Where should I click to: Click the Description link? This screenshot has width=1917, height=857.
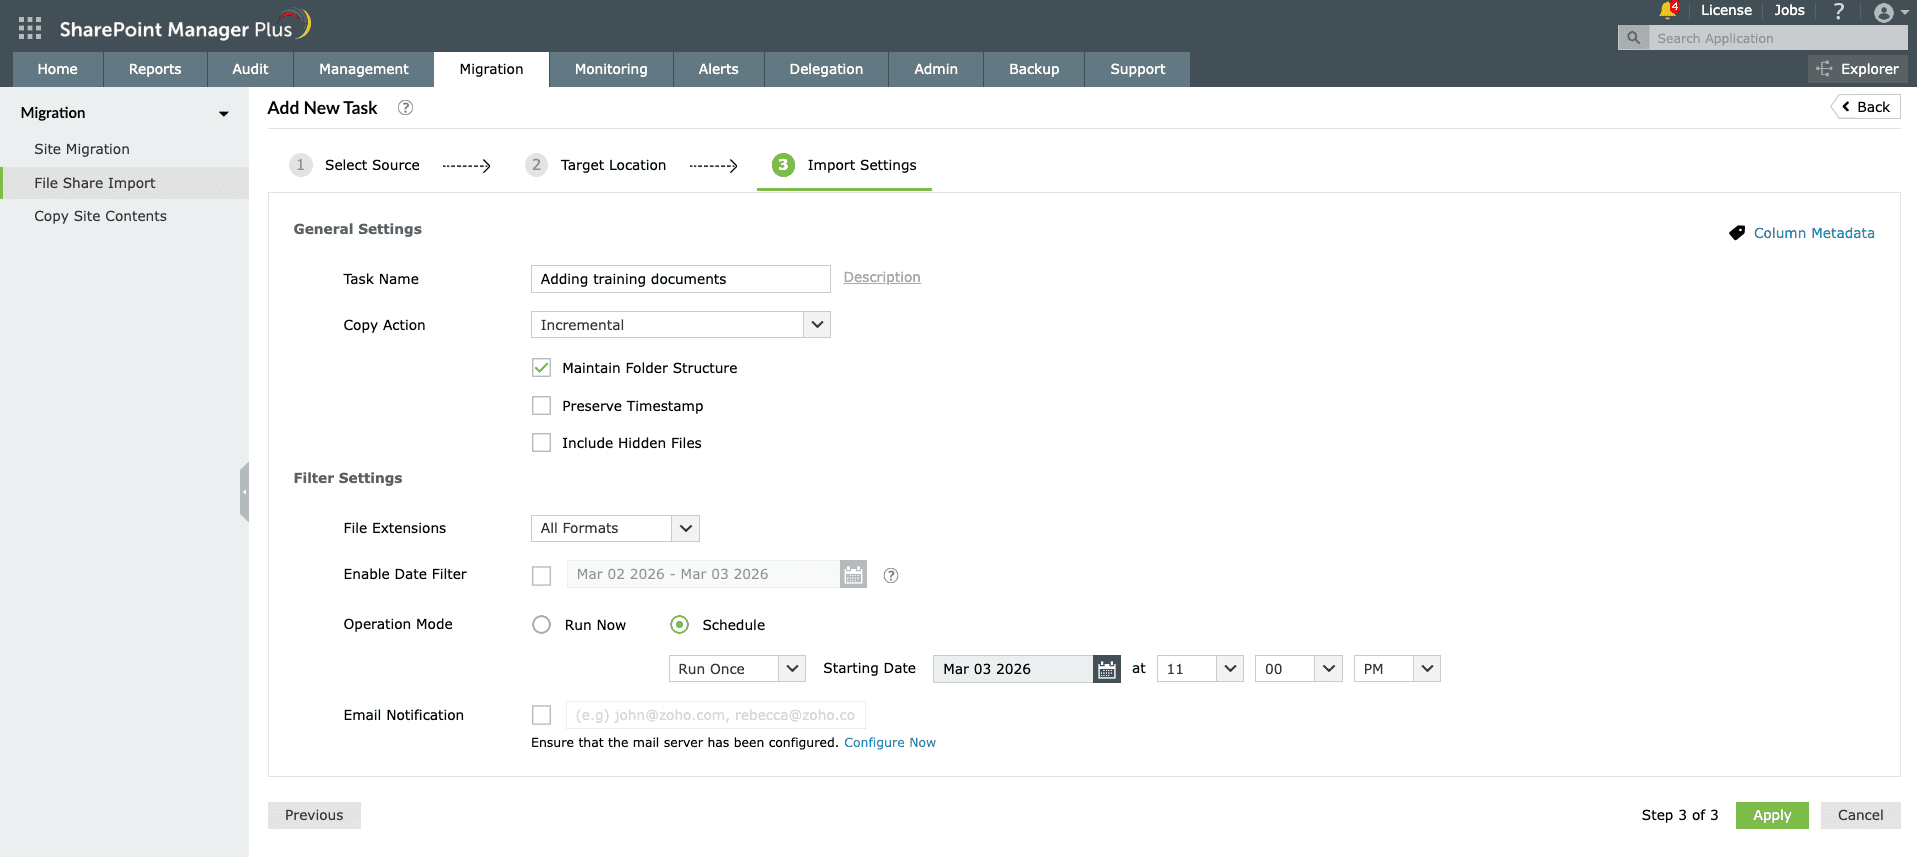coord(882,277)
